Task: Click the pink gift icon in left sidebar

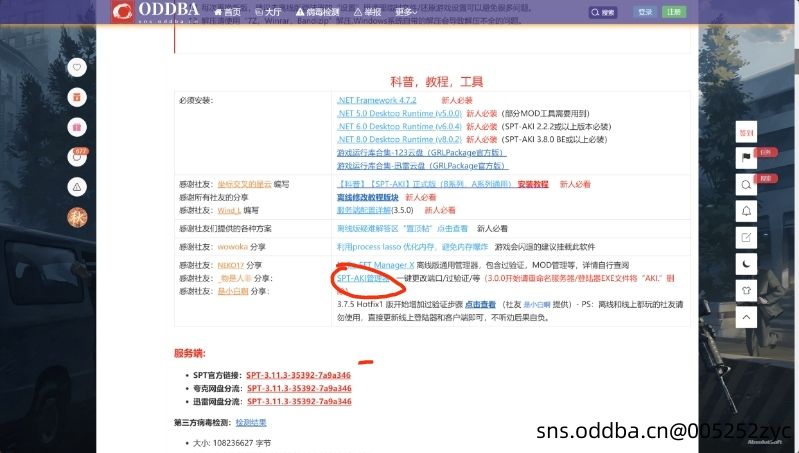Action: (x=77, y=127)
